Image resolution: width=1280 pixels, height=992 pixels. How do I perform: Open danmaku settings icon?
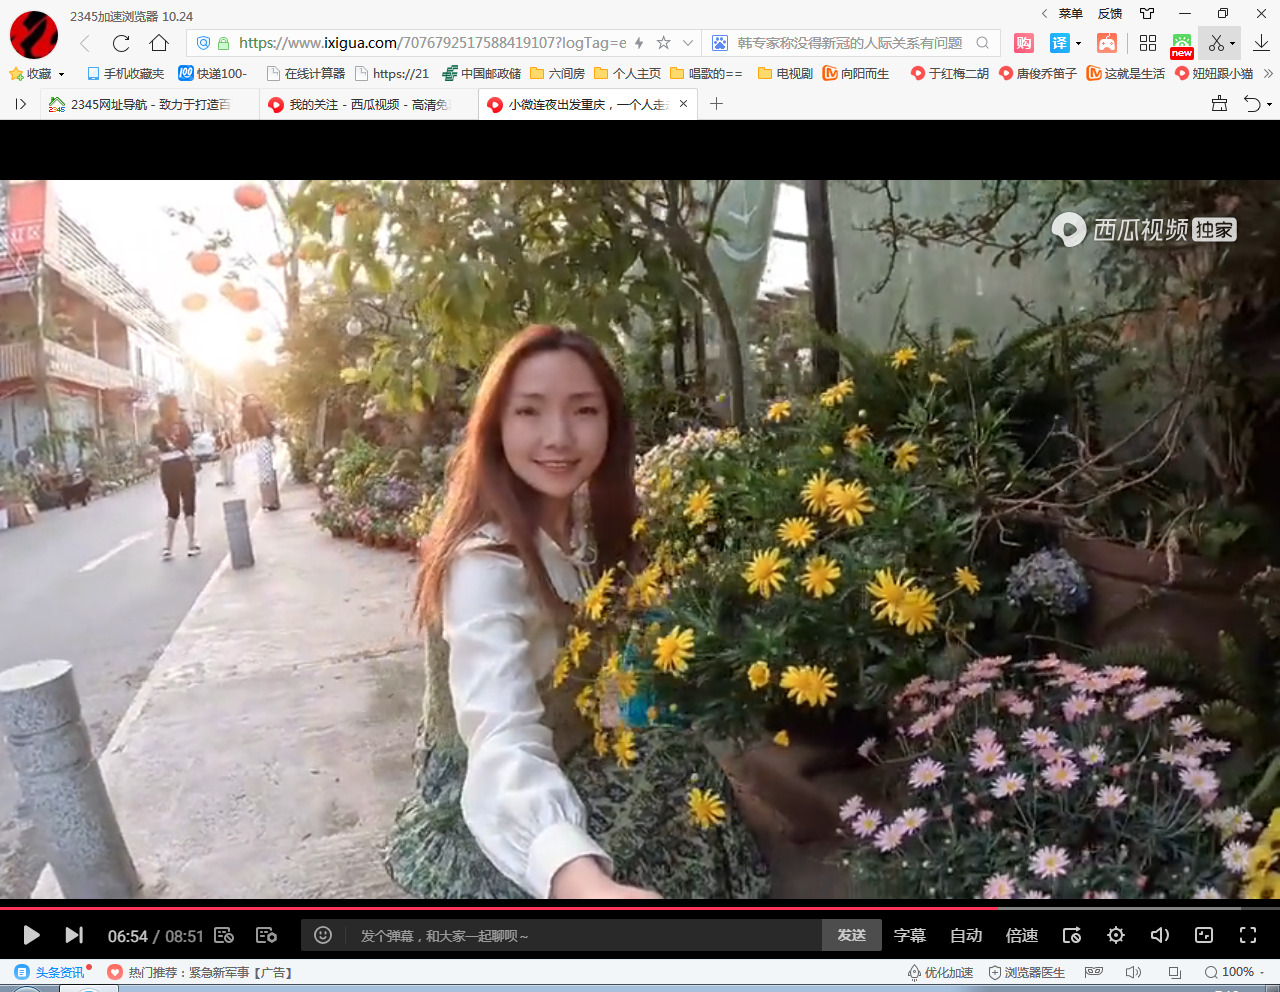tap(266, 935)
